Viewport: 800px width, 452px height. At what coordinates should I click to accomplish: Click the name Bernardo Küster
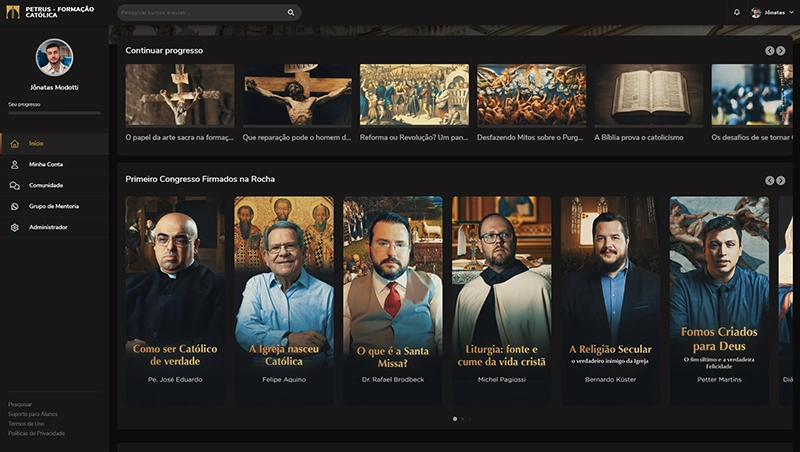tap(610, 380)
